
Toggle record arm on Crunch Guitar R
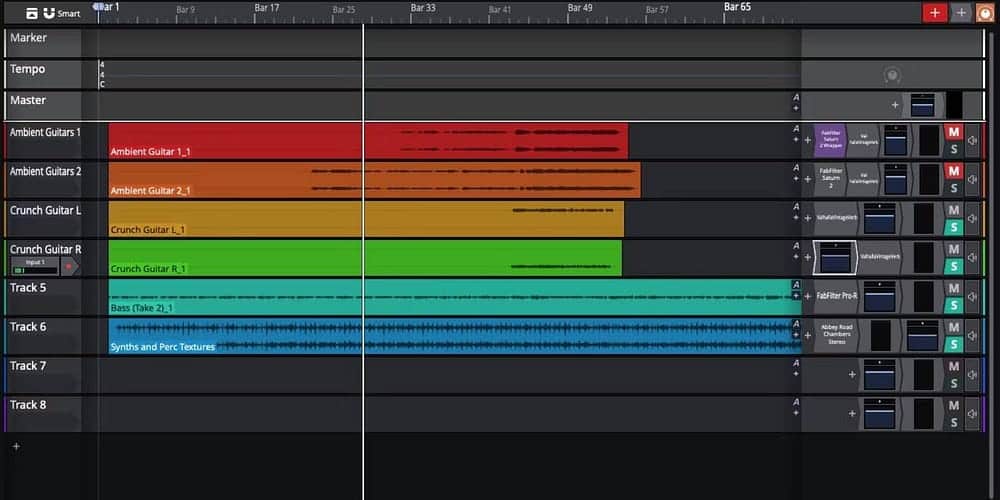click(x=69, y=267)
